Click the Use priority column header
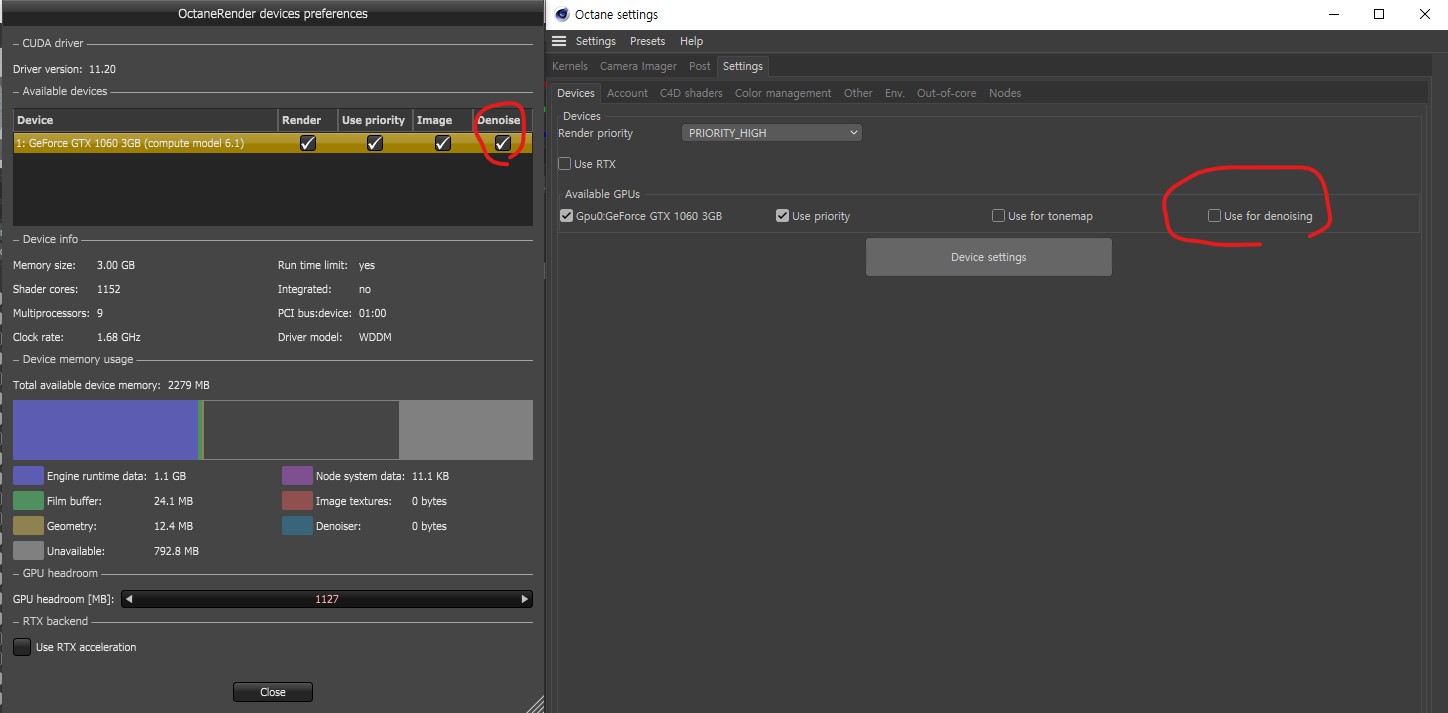 pos(373,120)
